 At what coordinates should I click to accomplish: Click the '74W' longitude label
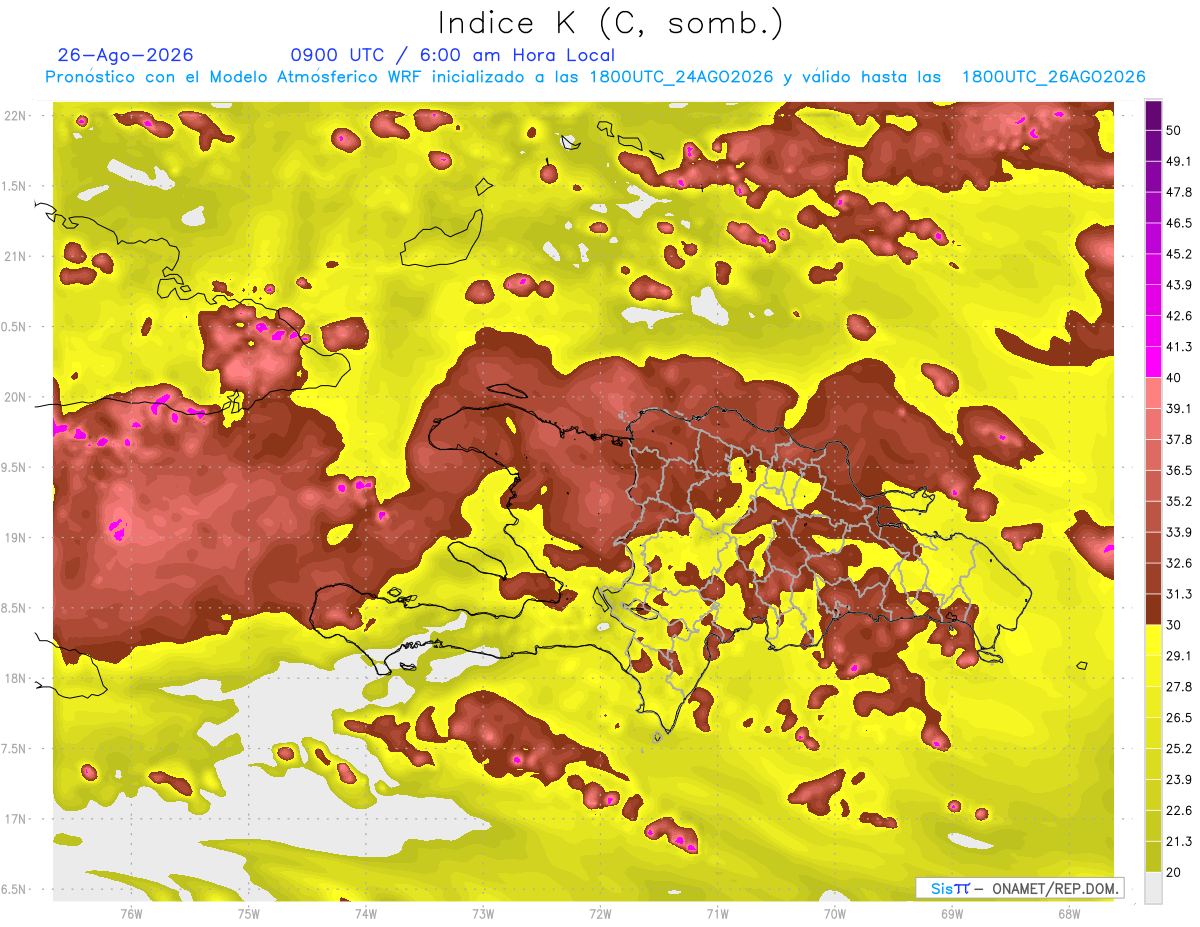366,914
